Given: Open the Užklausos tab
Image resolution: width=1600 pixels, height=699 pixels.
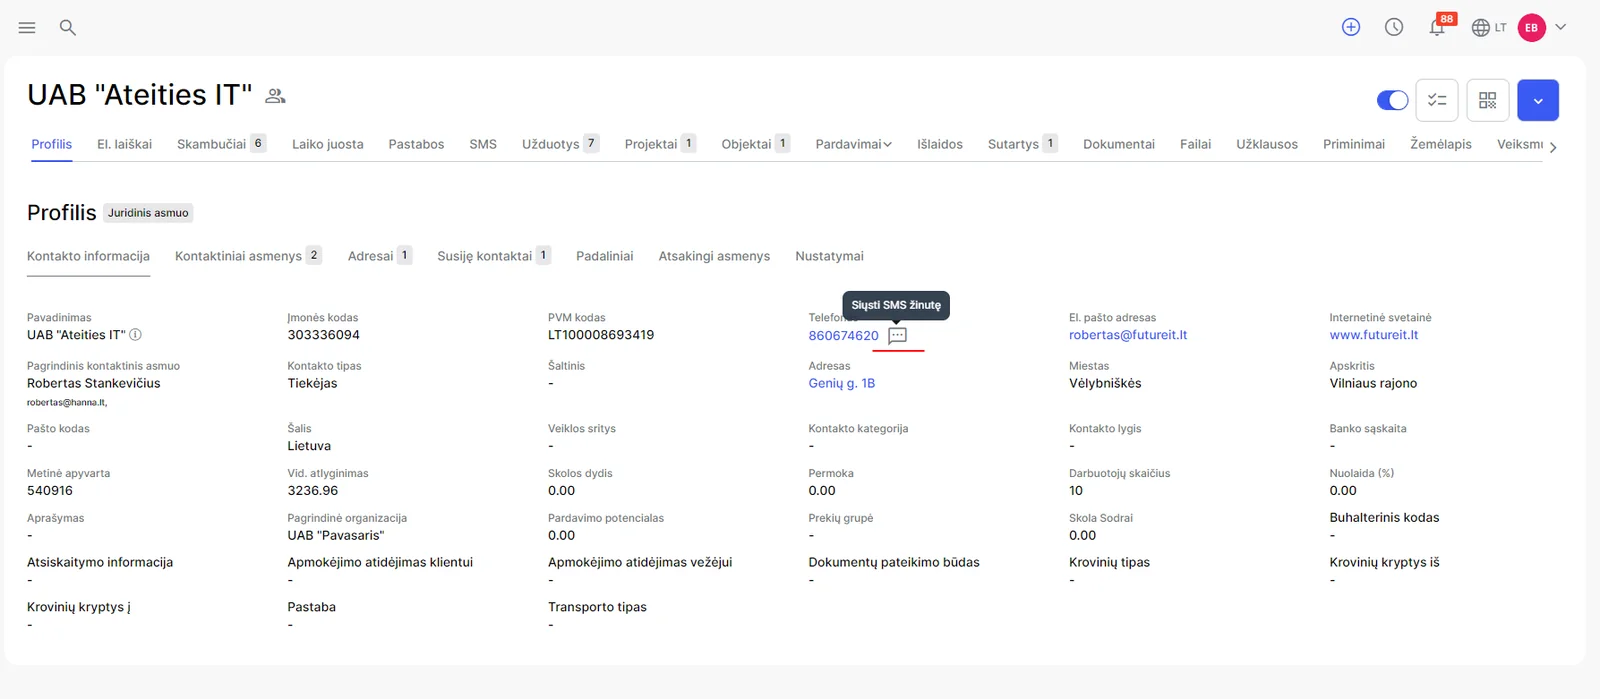Looking at the screenshot, I should pyautogui.click(x=1267, y=144).
